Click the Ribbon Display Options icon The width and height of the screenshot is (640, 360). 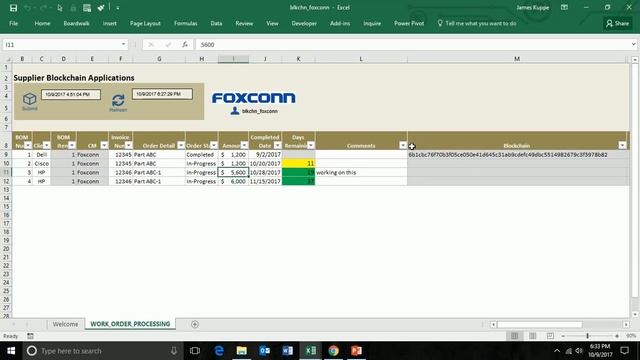click(564, 7)
